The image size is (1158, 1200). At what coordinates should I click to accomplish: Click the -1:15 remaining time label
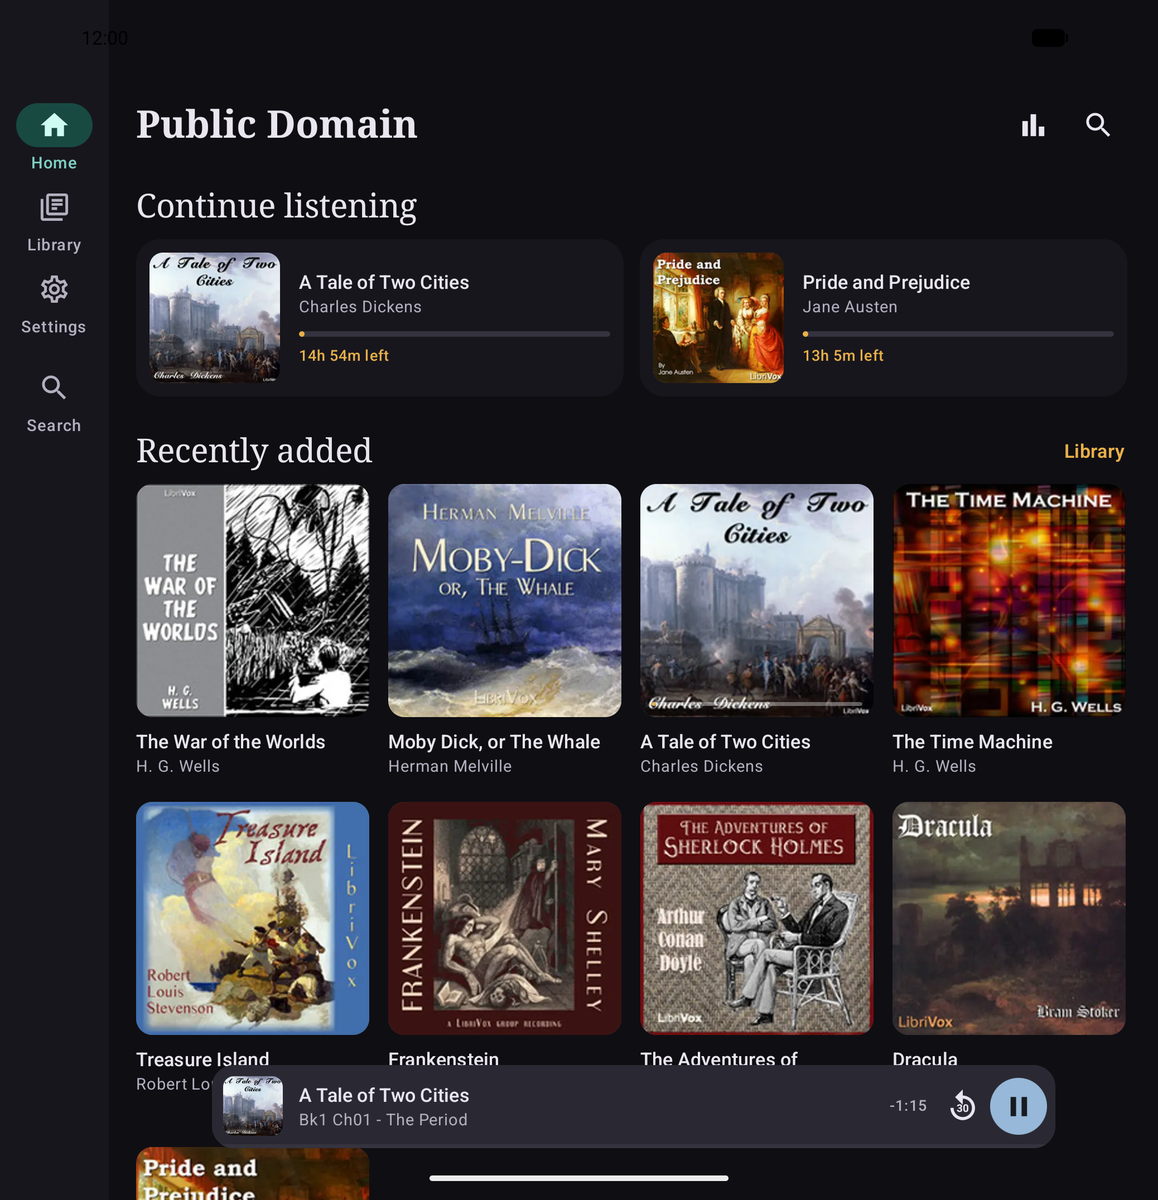[908, 1106]
